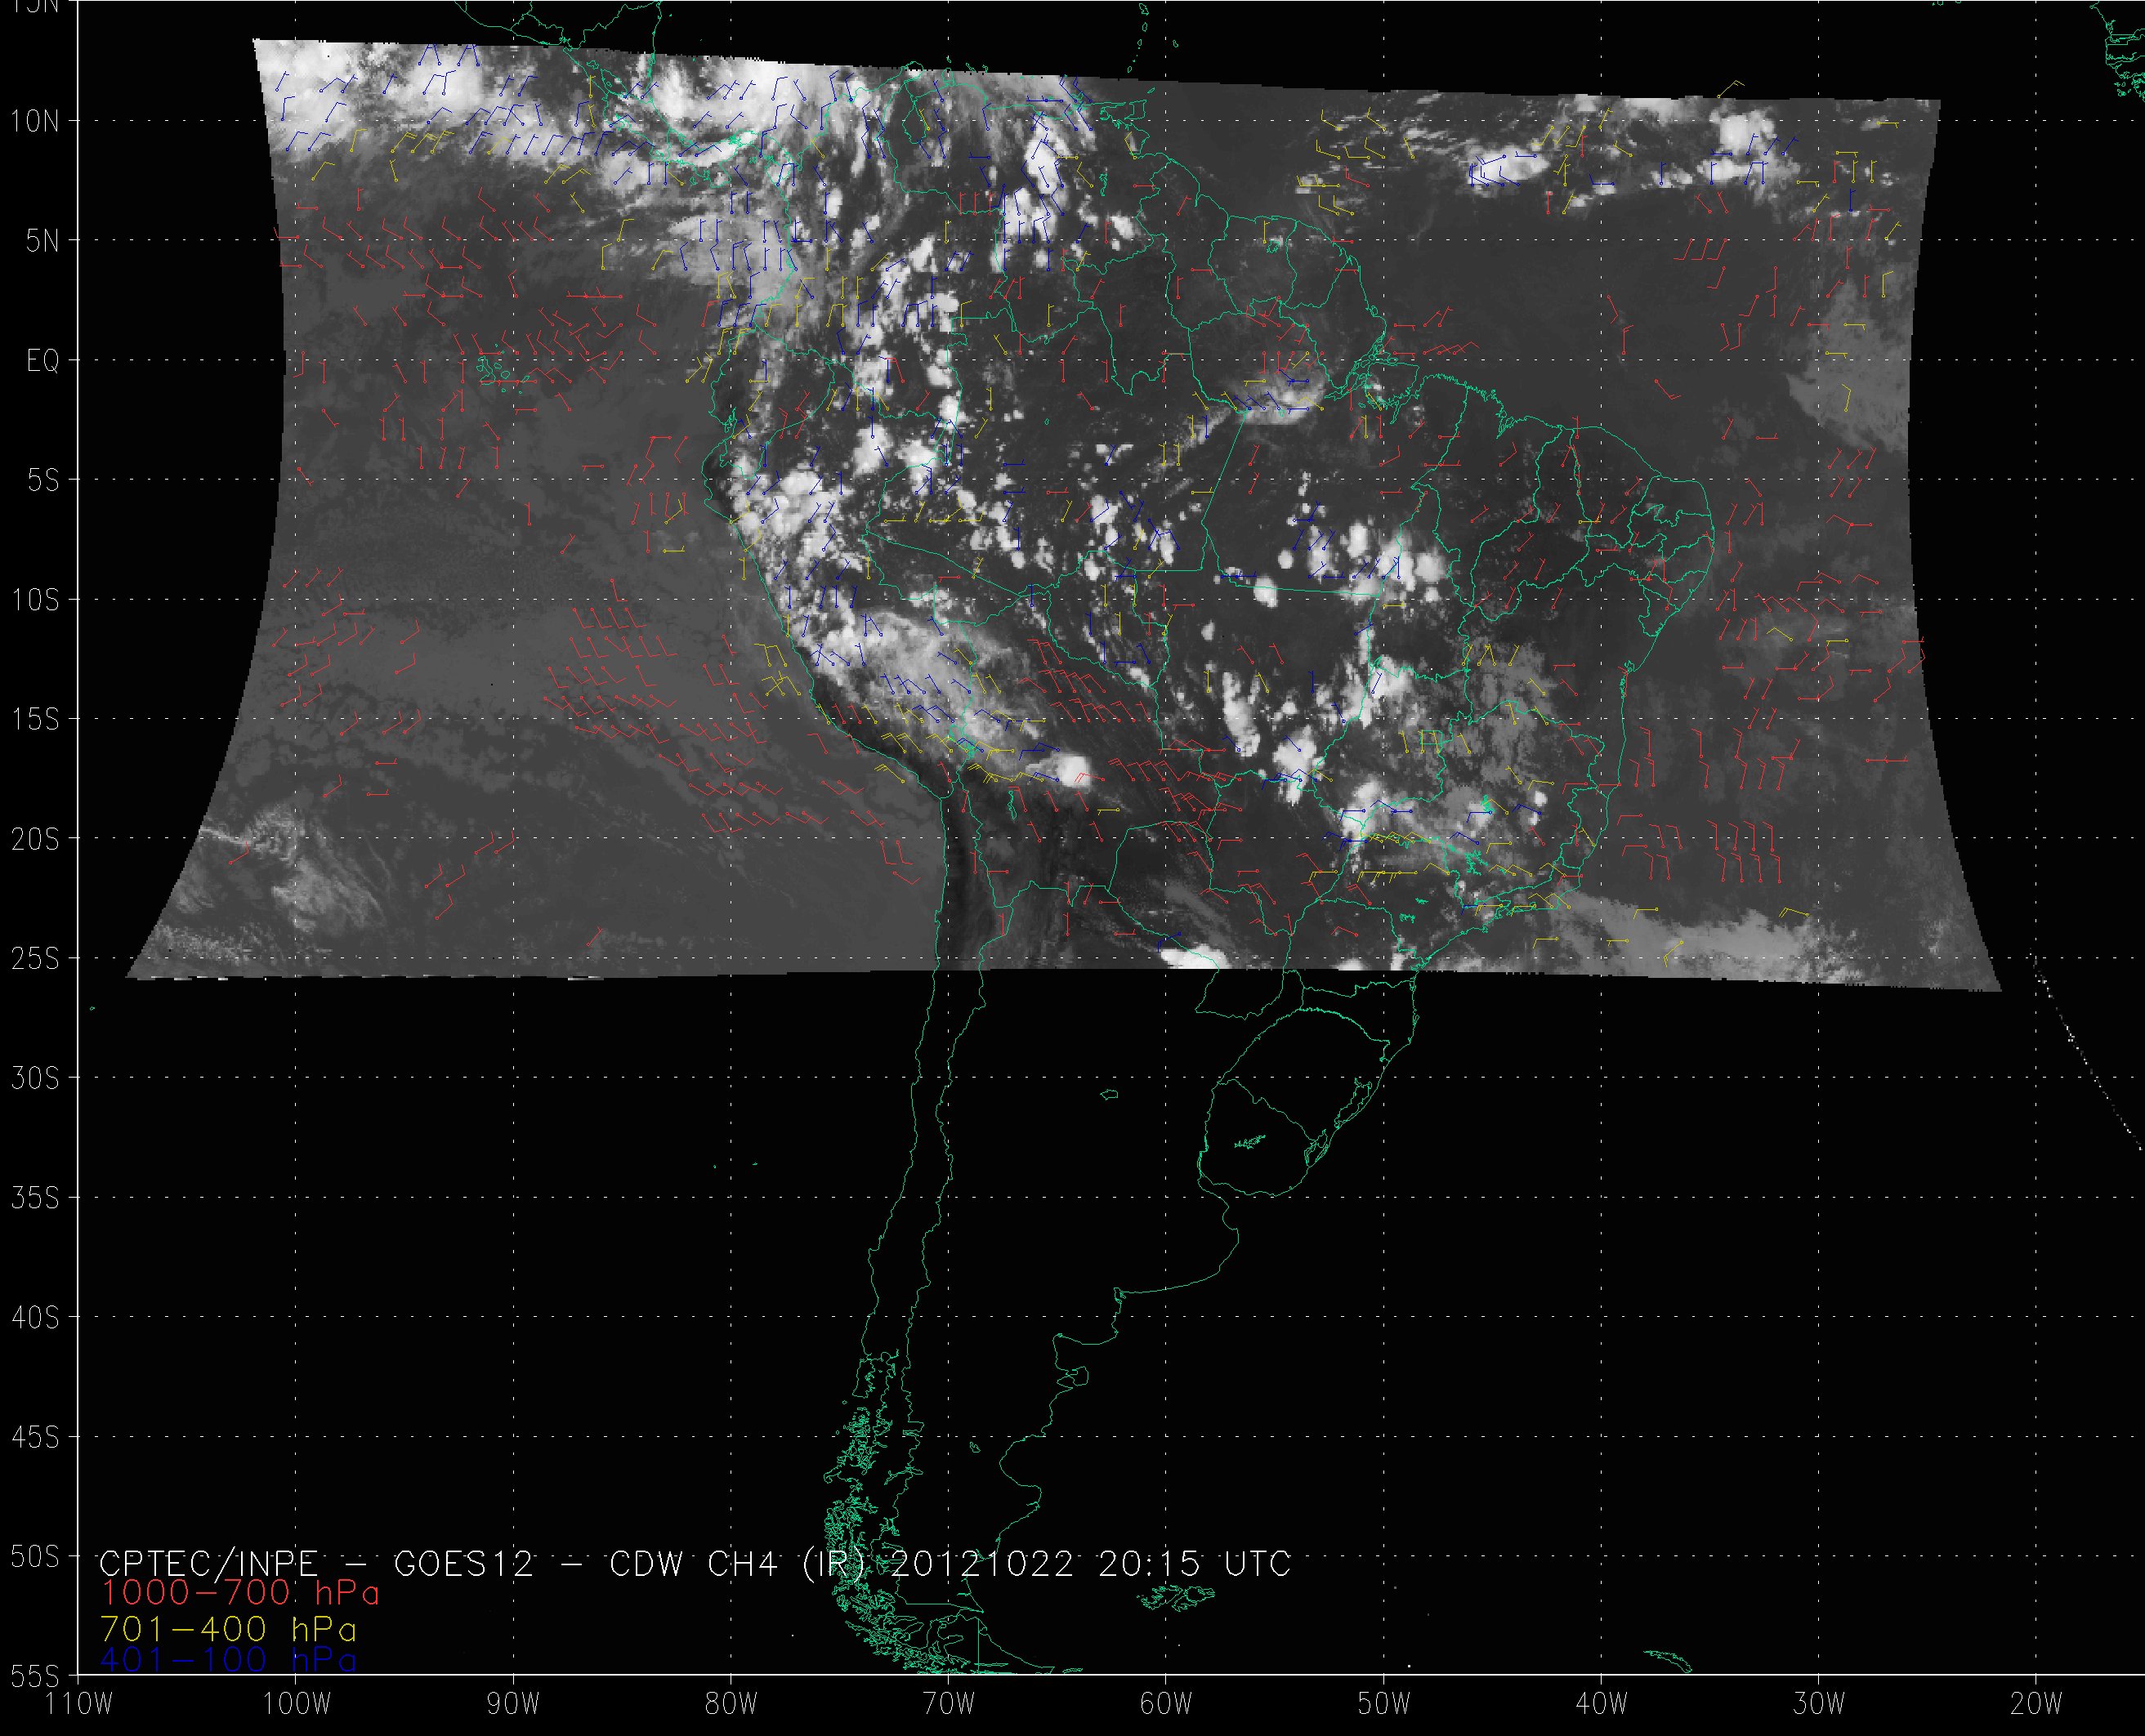The height and width of the screenshot is (1736, 2145).
Task: Click the "50S" latitude label
Action: pos(36,1557)
